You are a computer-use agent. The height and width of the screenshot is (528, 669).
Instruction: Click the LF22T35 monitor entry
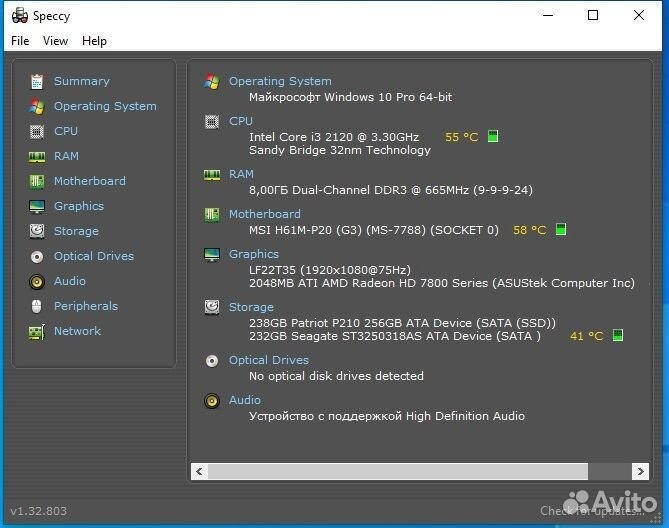coord(330,270)
